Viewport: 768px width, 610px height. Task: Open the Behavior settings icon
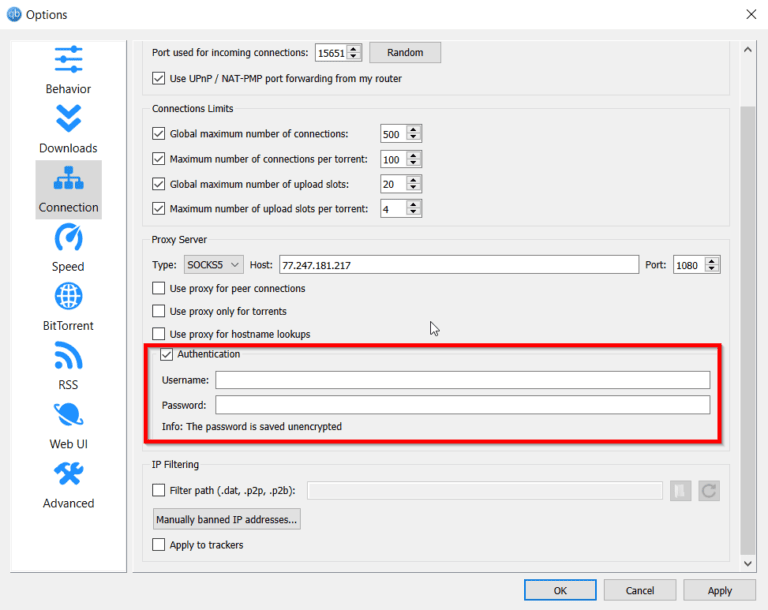pyautogui.click(x=68, y=60)
